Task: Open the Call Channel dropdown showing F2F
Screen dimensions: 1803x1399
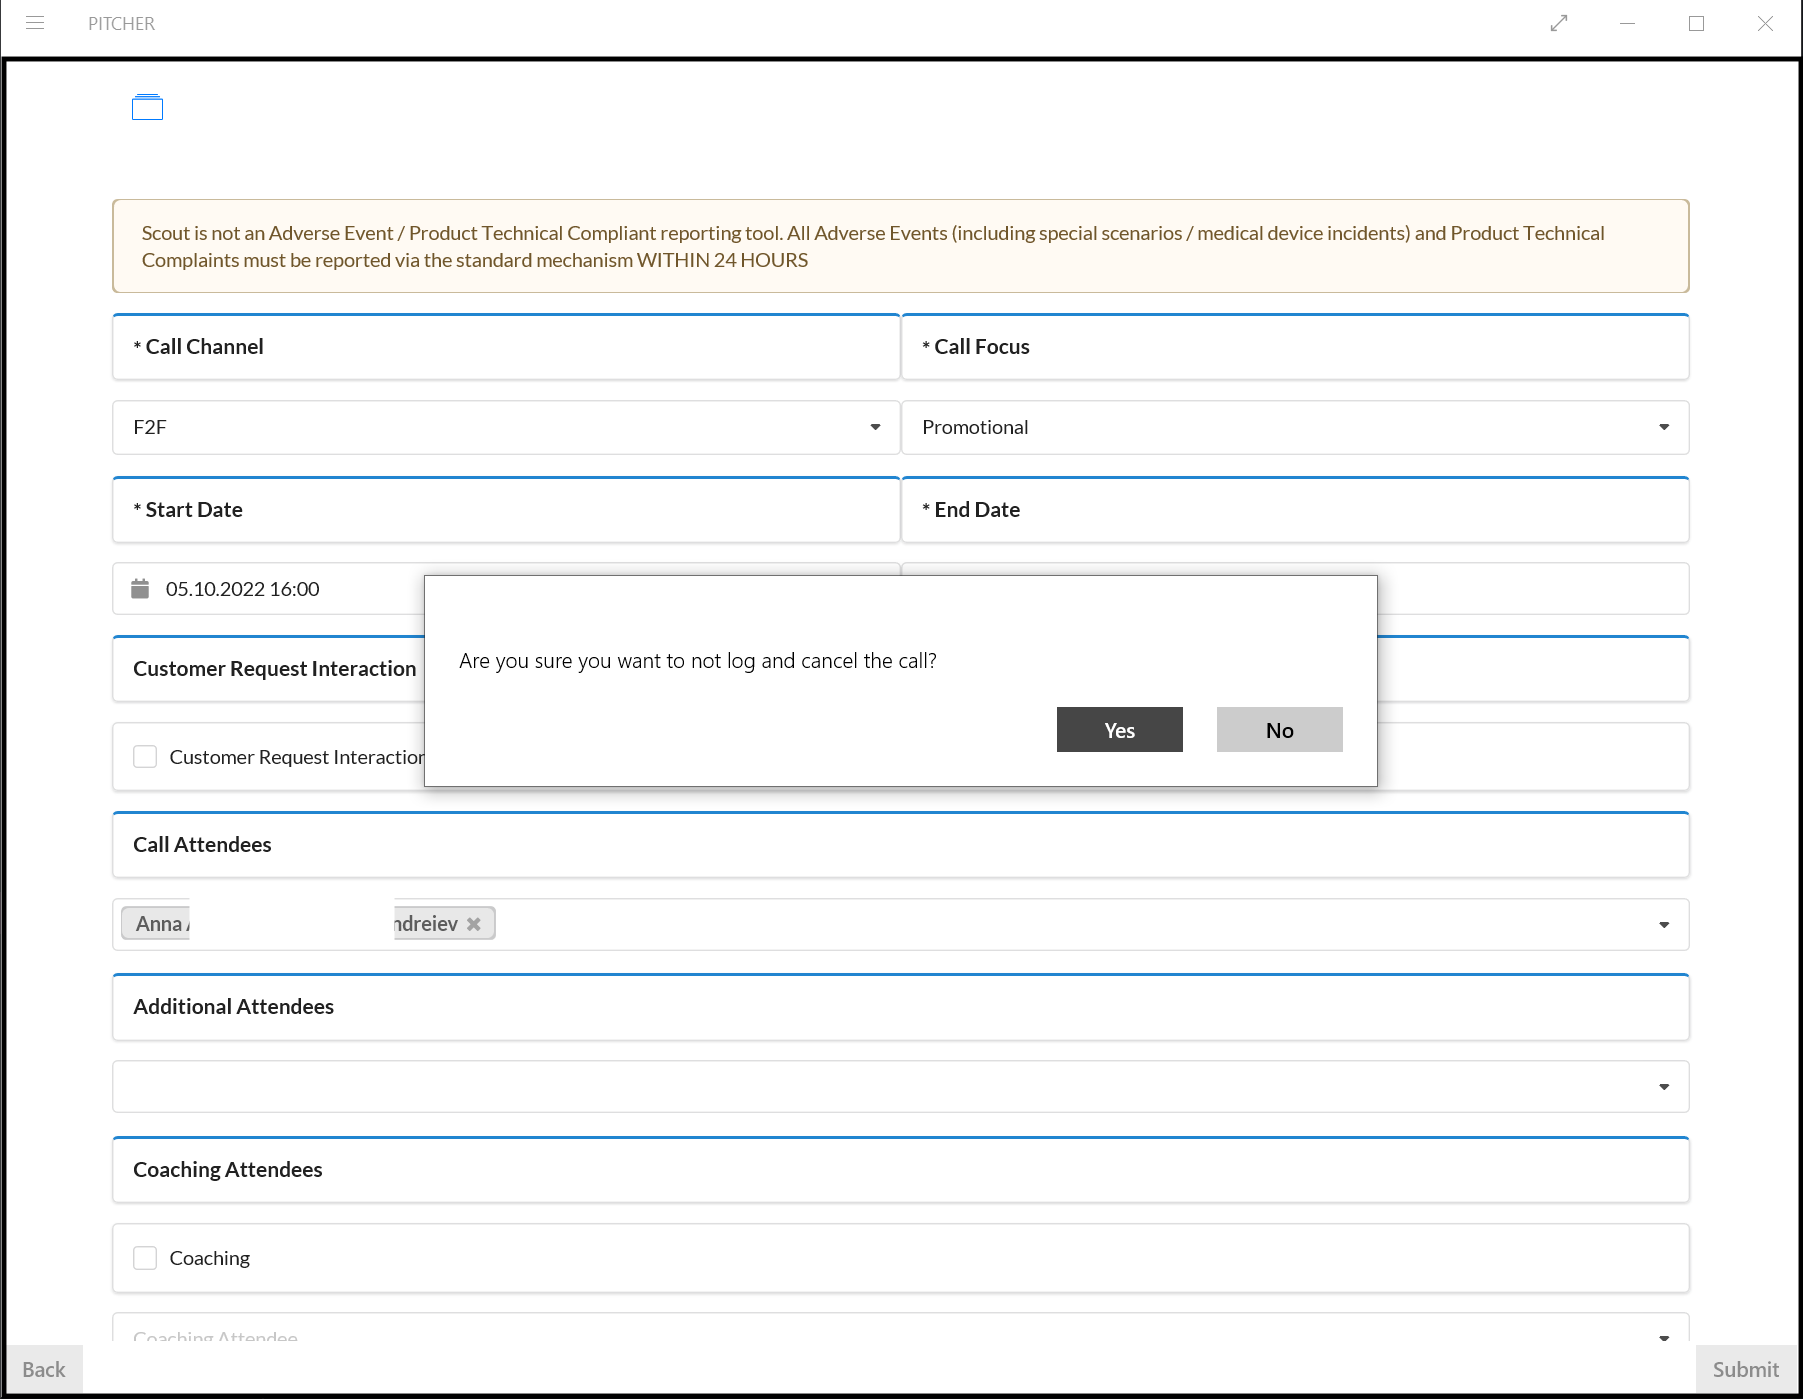Action: [x=874, y=427]
